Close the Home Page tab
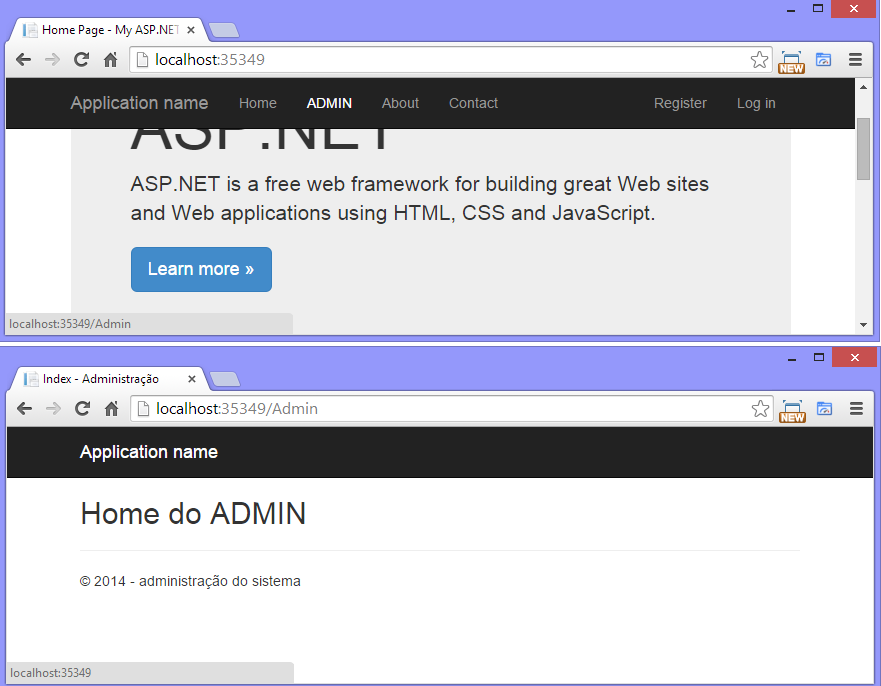881x686 pixels. tap(191, 30)
